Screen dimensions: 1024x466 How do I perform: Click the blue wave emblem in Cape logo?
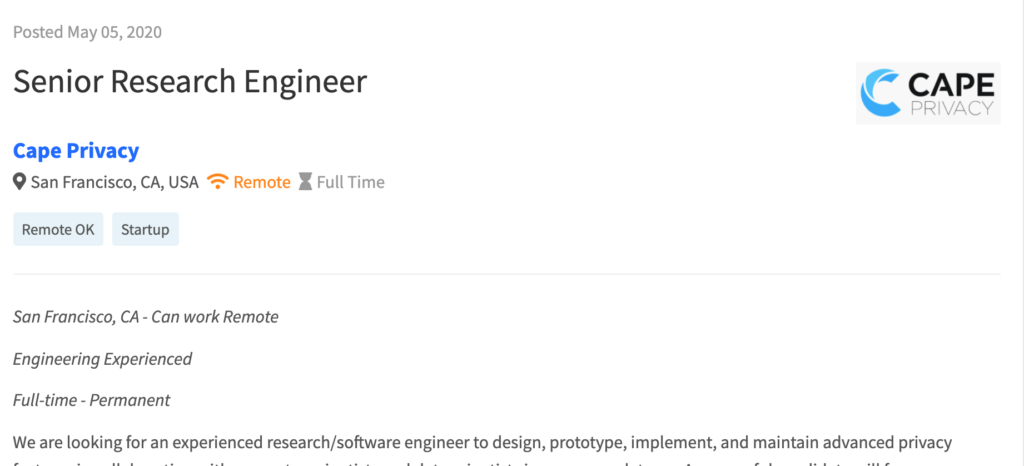[x=880, y=93]
